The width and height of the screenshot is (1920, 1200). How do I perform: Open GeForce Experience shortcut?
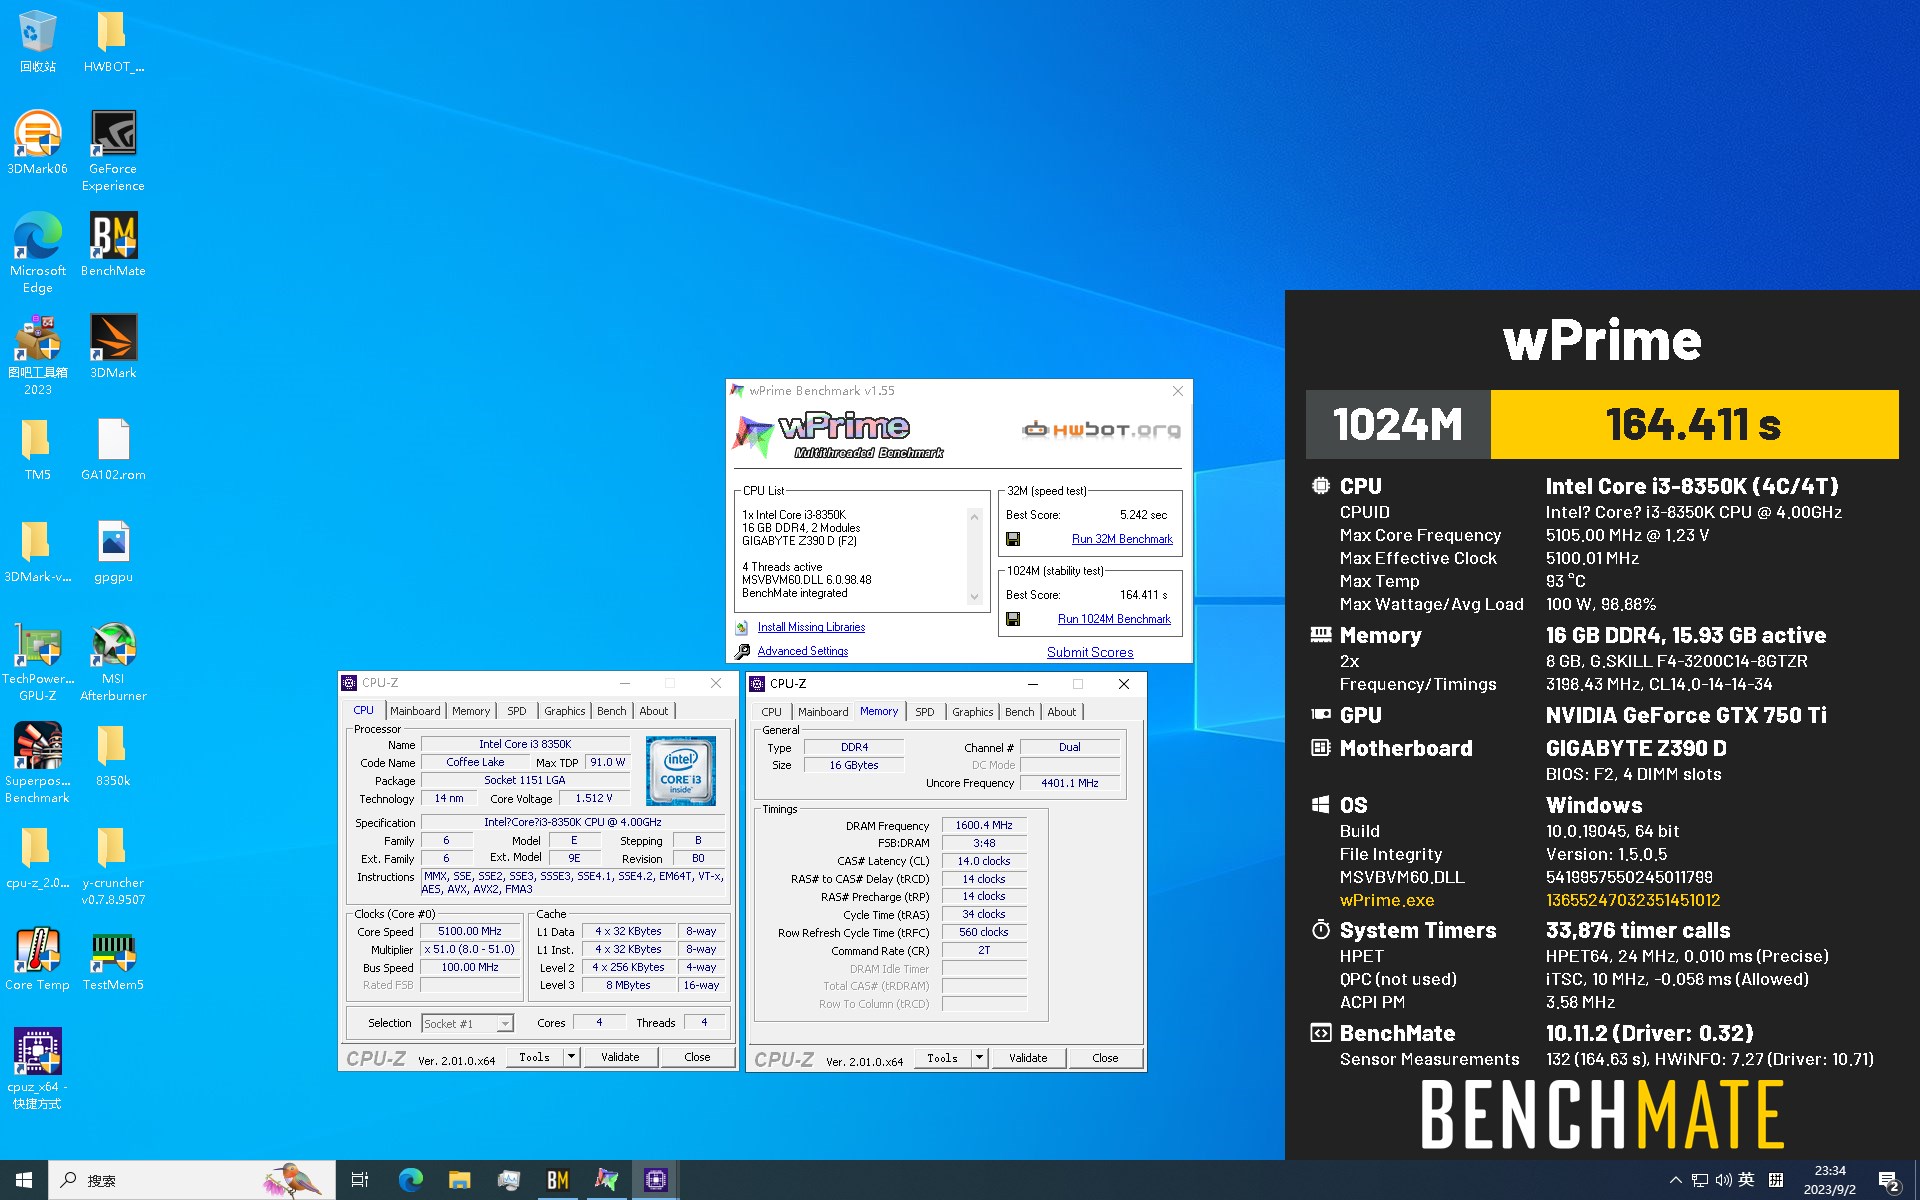pos(113,151)
